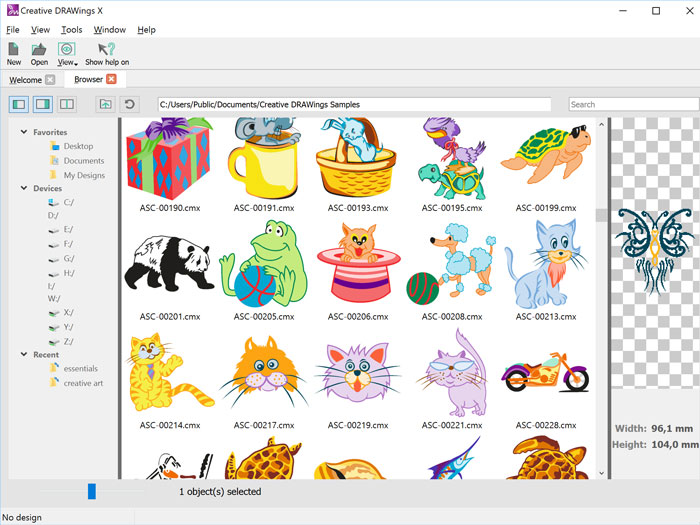Viewport: 700px width, 525px height.
Task: Click the refresh browser icon
Action: pos(129,104)
